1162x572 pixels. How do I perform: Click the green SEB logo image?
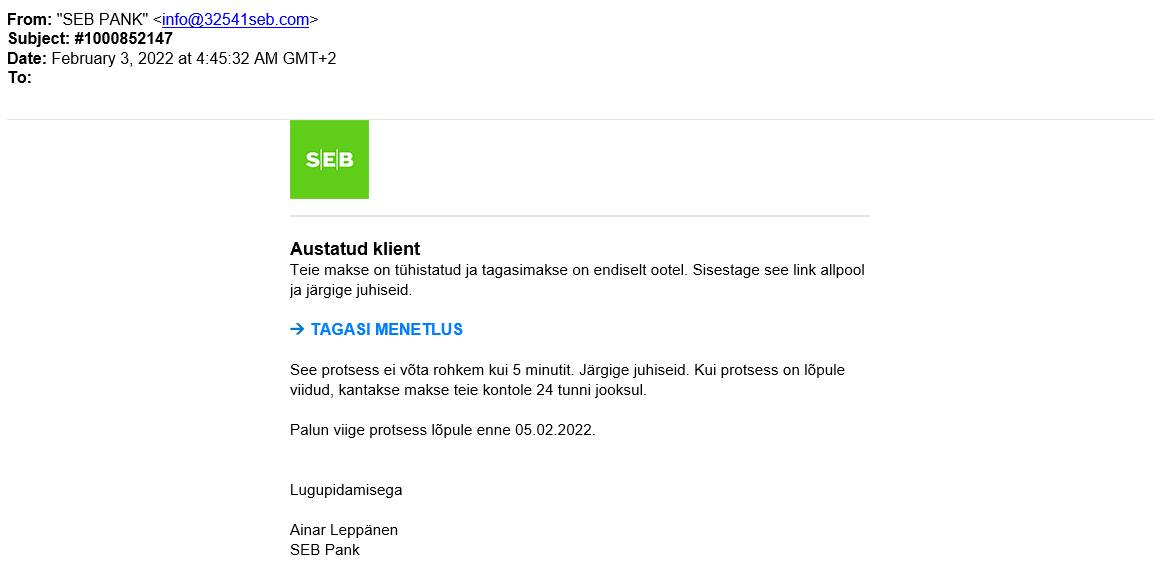[329, 159]
